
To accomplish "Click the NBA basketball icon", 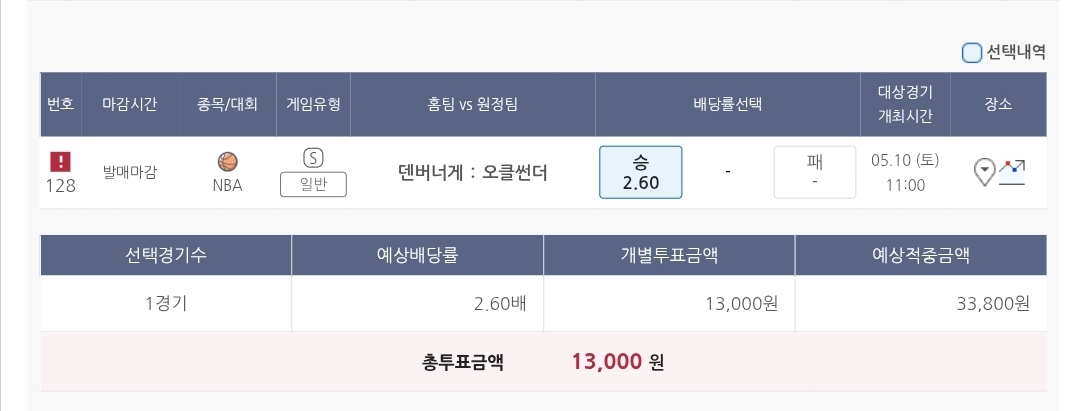I will pos(228,161).
